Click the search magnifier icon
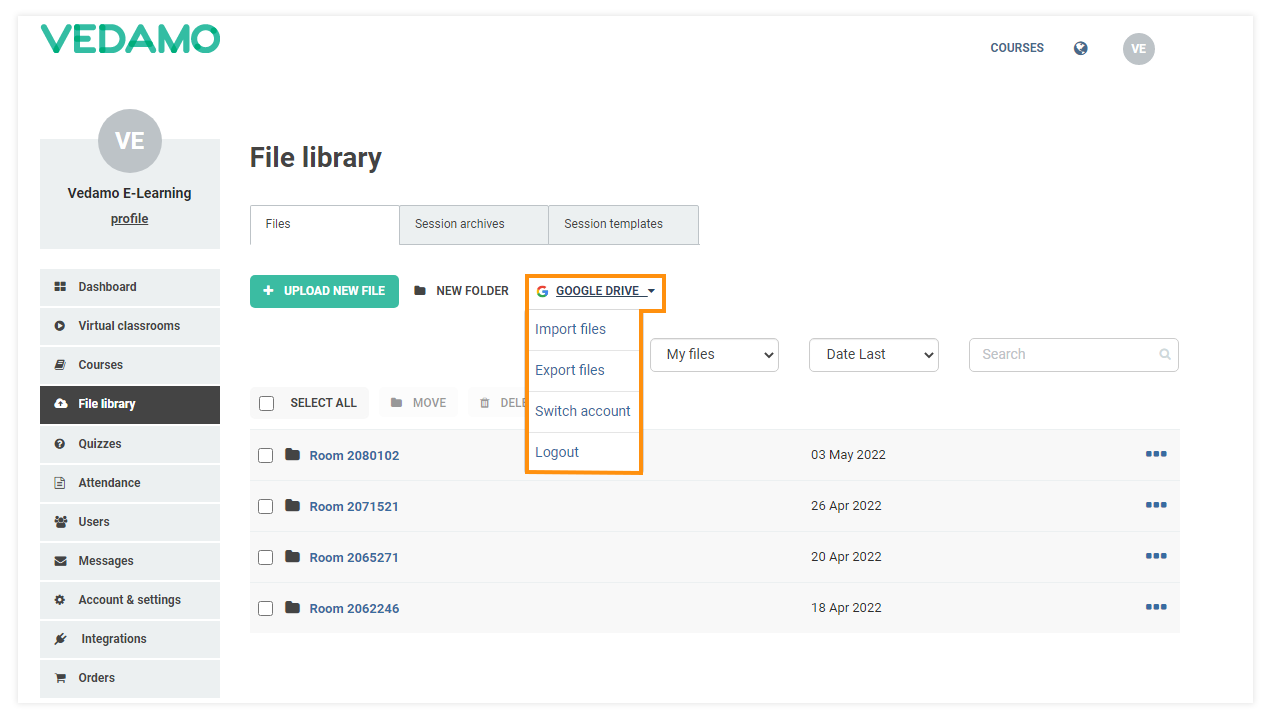This screenshot has height=719, width=1271. coord(1165,354)
